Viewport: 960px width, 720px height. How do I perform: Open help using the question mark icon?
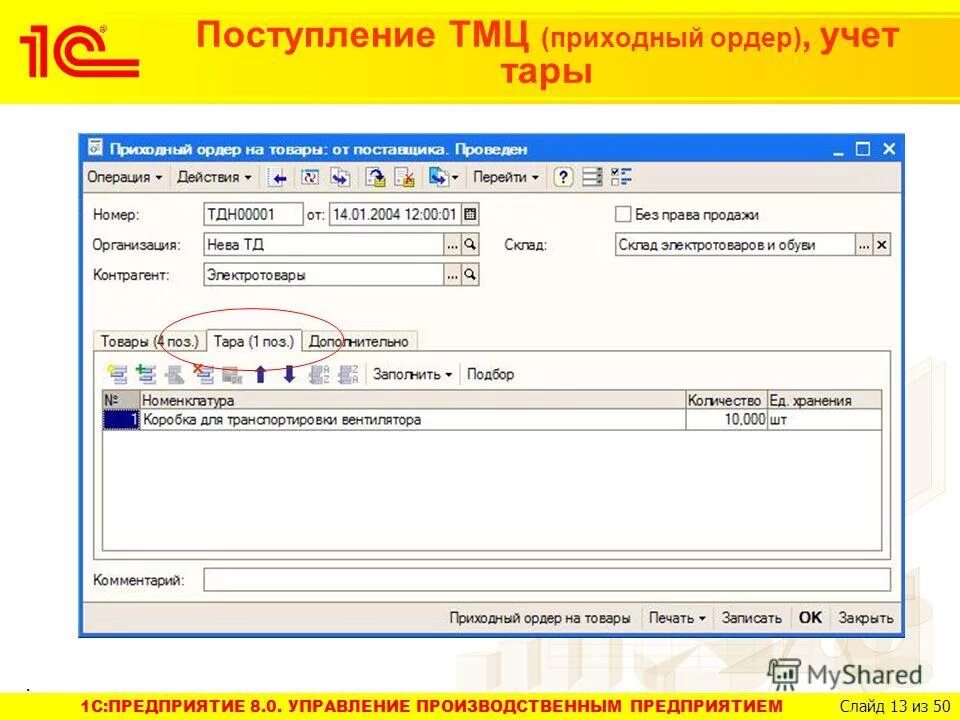563,179
